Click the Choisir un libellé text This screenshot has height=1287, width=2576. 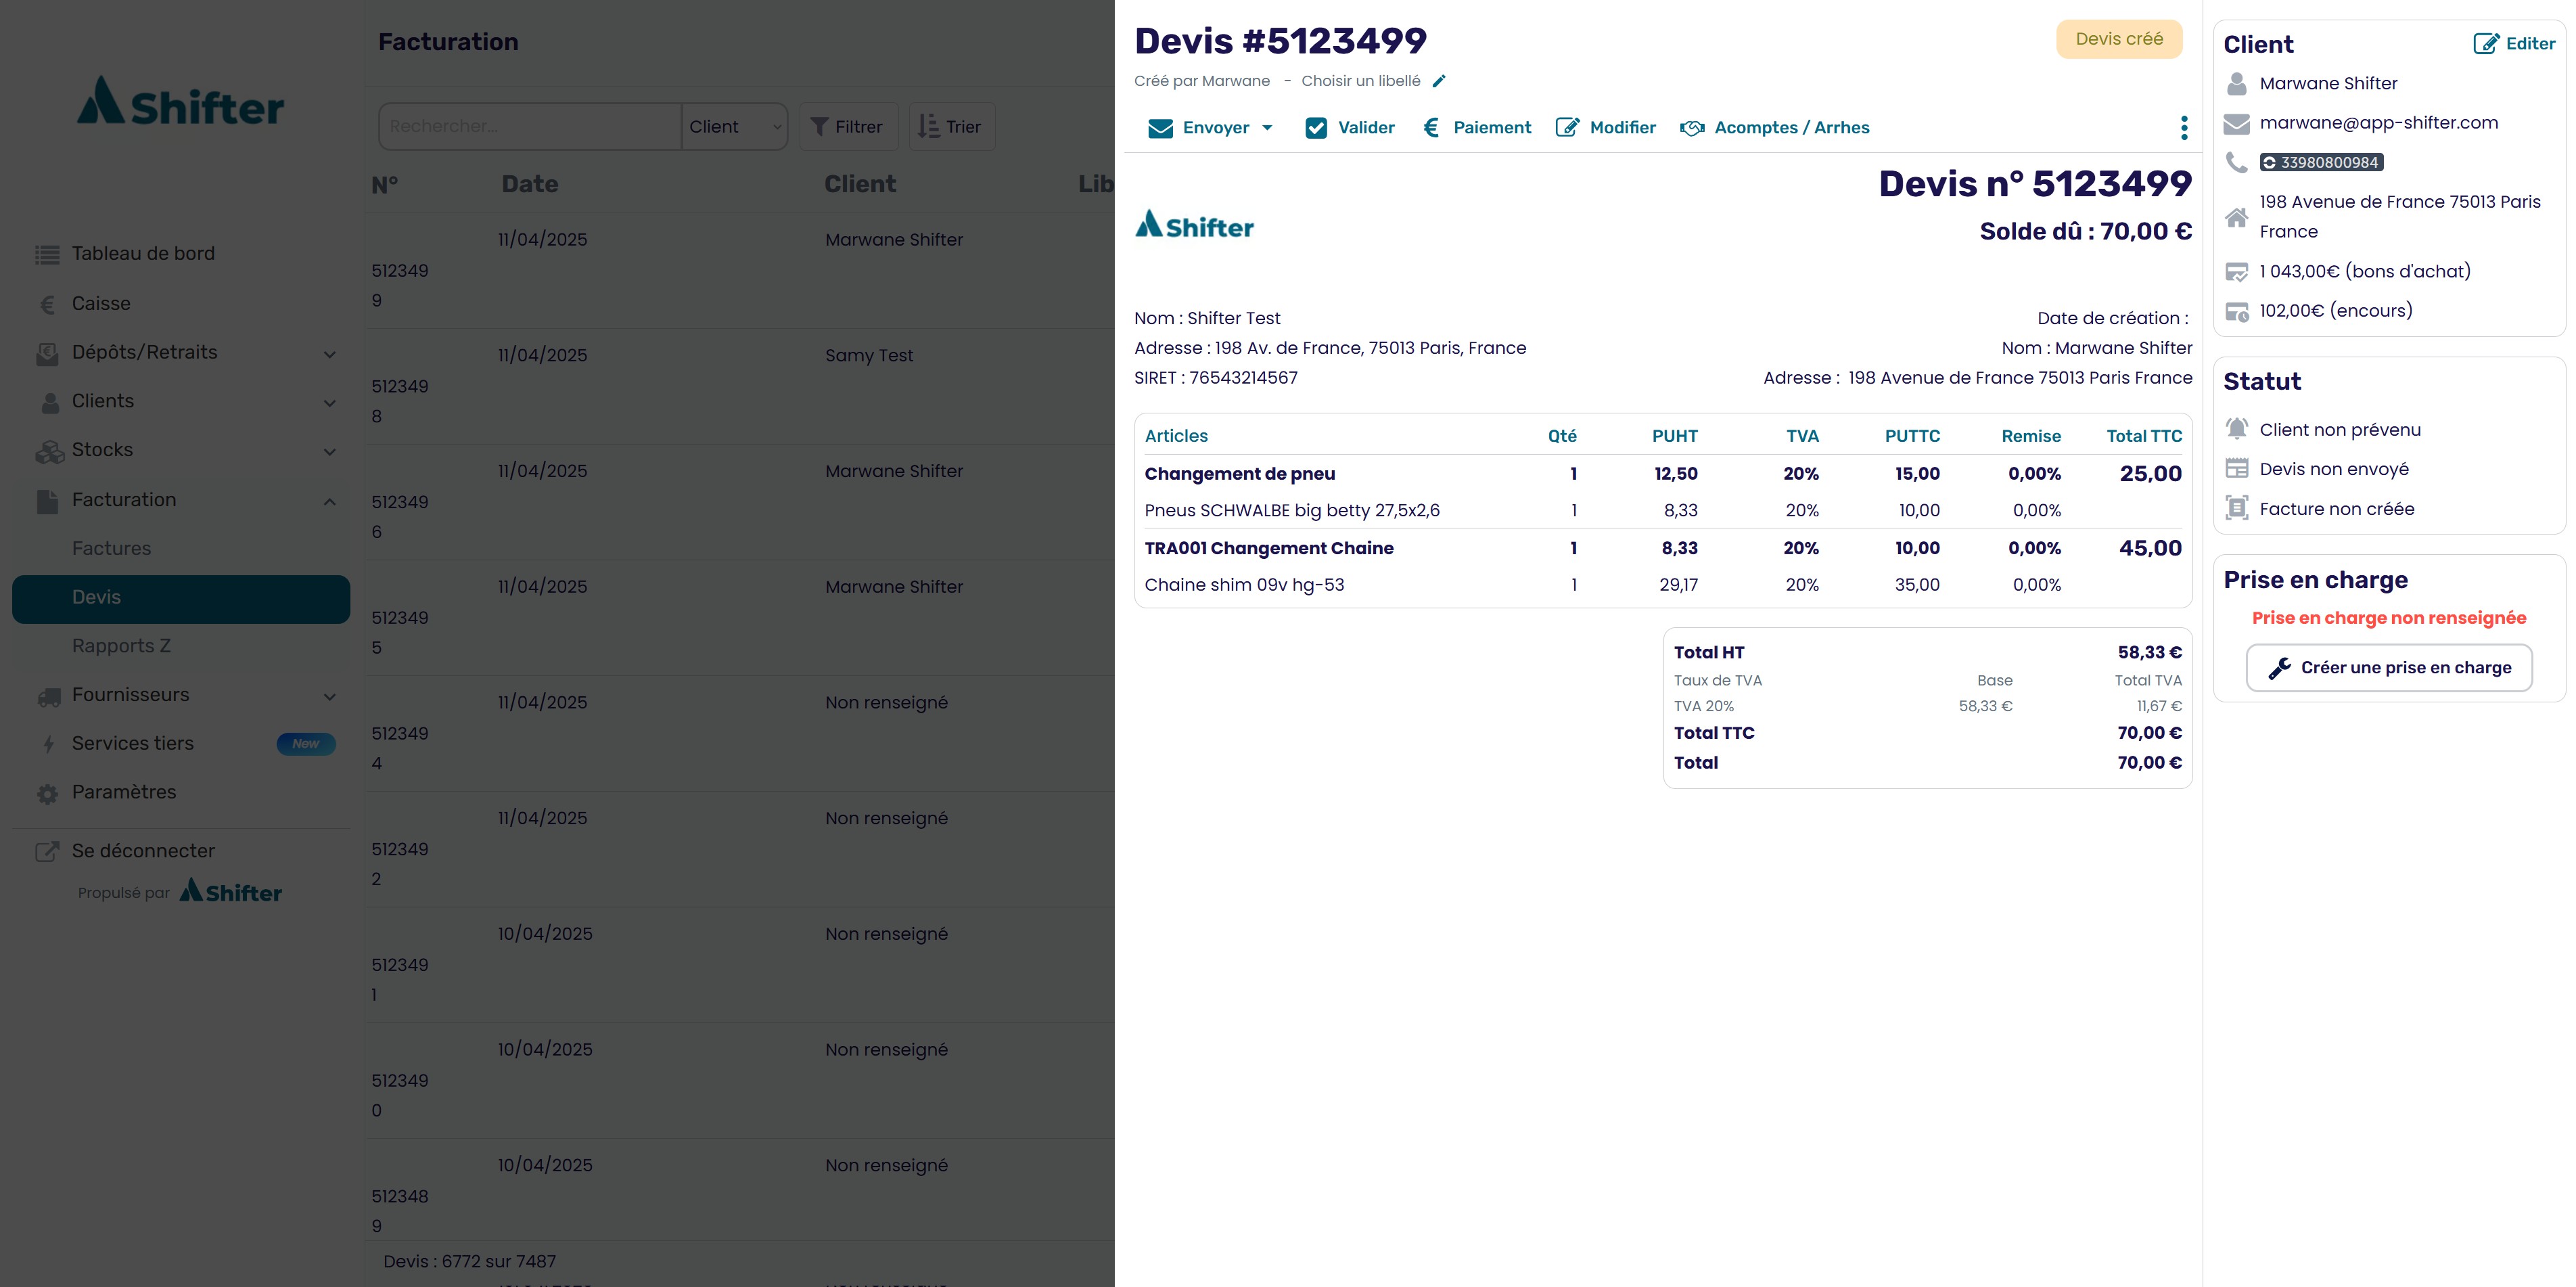(1360, 81)
